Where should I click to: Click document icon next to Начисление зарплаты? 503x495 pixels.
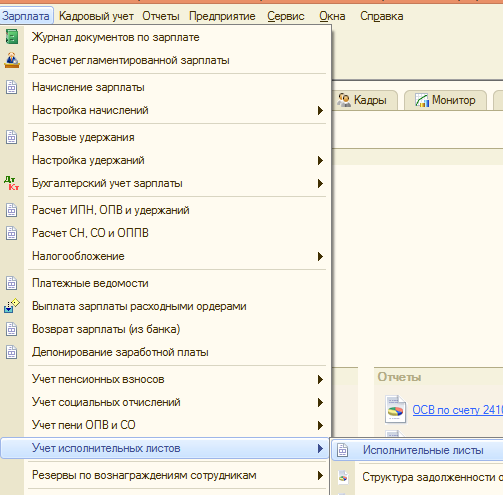tap(12, 87)
